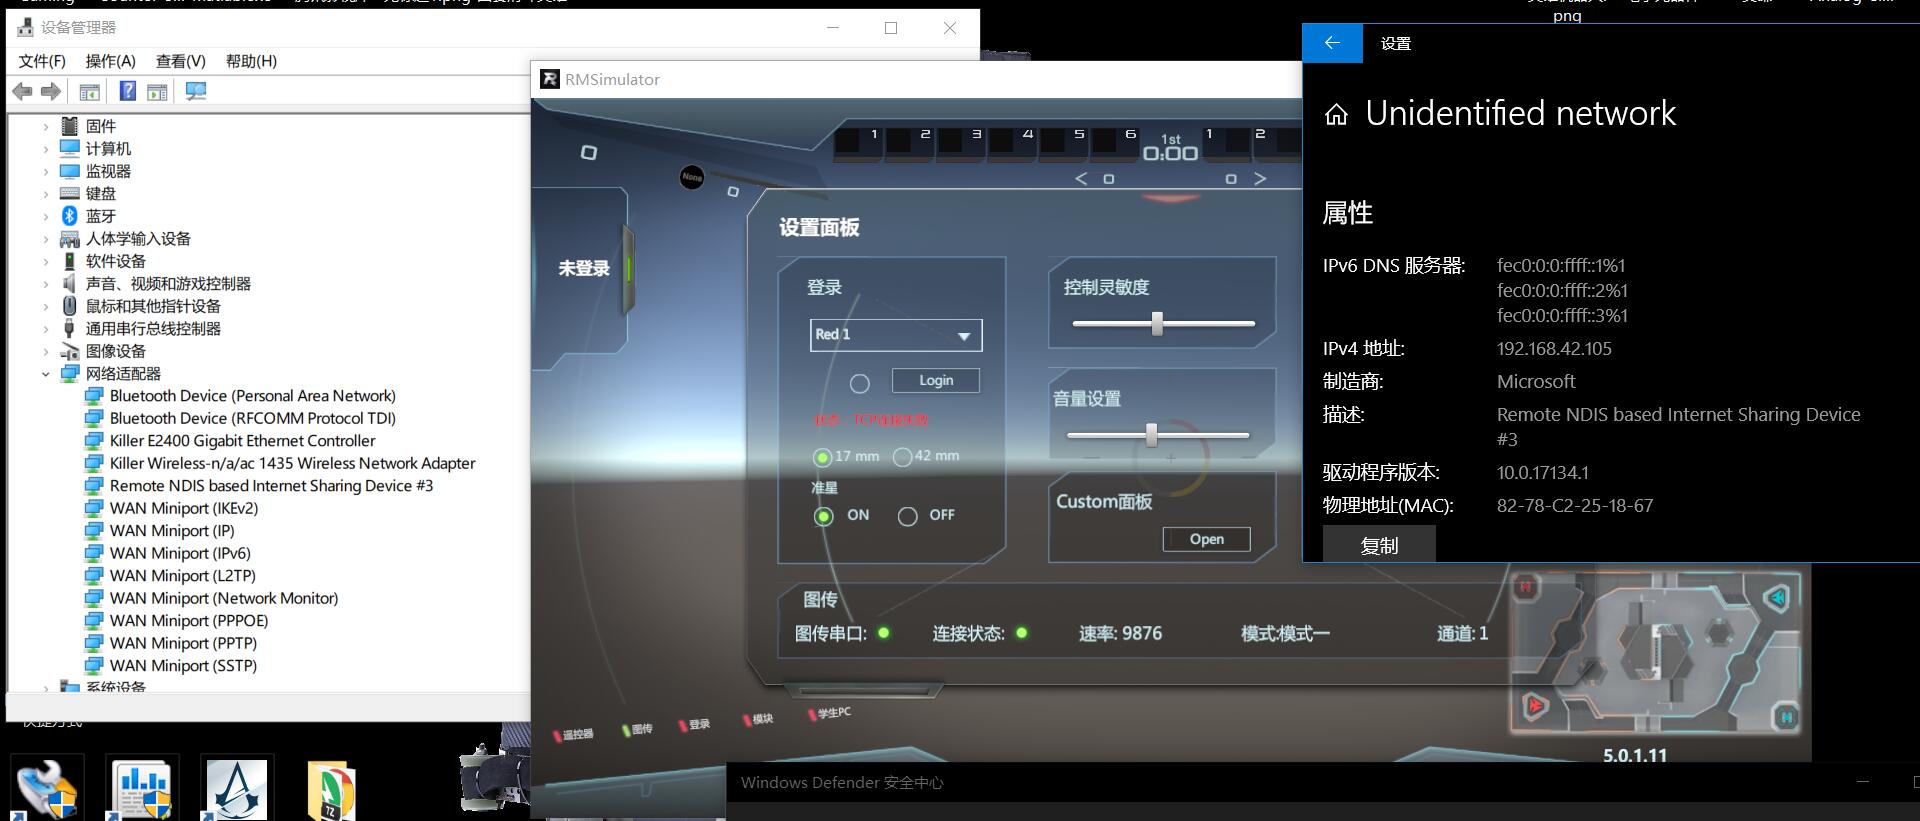
Task: Click RMSimulator title bar logo icon
Action: pos(549,79)
